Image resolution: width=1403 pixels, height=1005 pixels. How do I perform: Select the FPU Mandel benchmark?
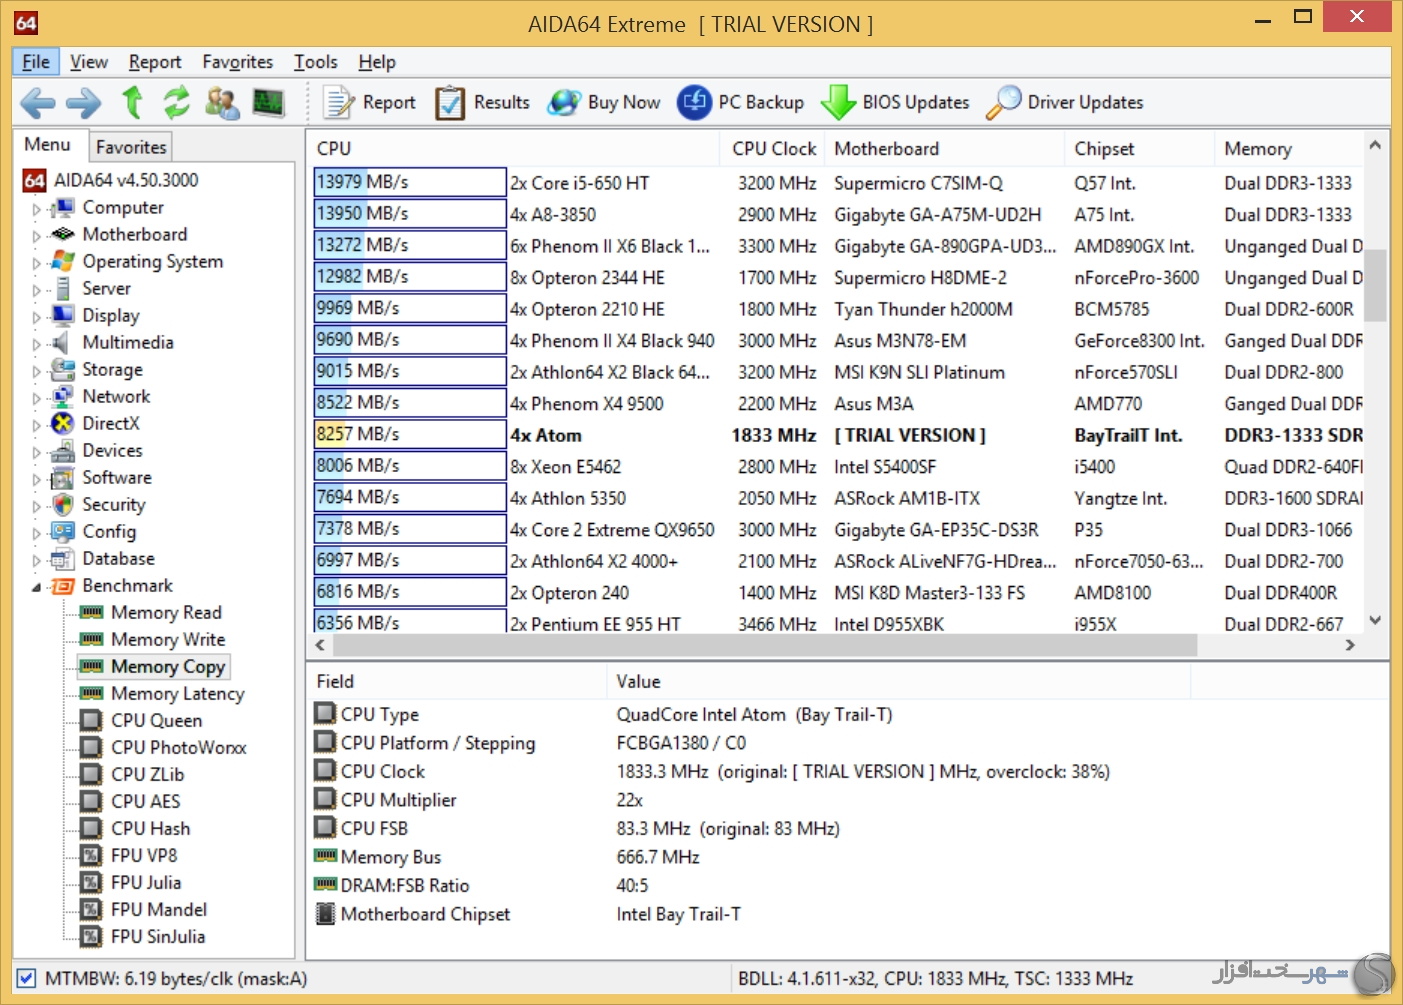[x=159, y=909]
